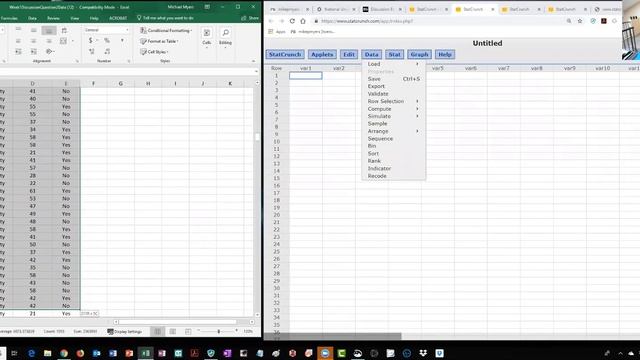Open the ACROBAT tab in Excel

point(118,18)
